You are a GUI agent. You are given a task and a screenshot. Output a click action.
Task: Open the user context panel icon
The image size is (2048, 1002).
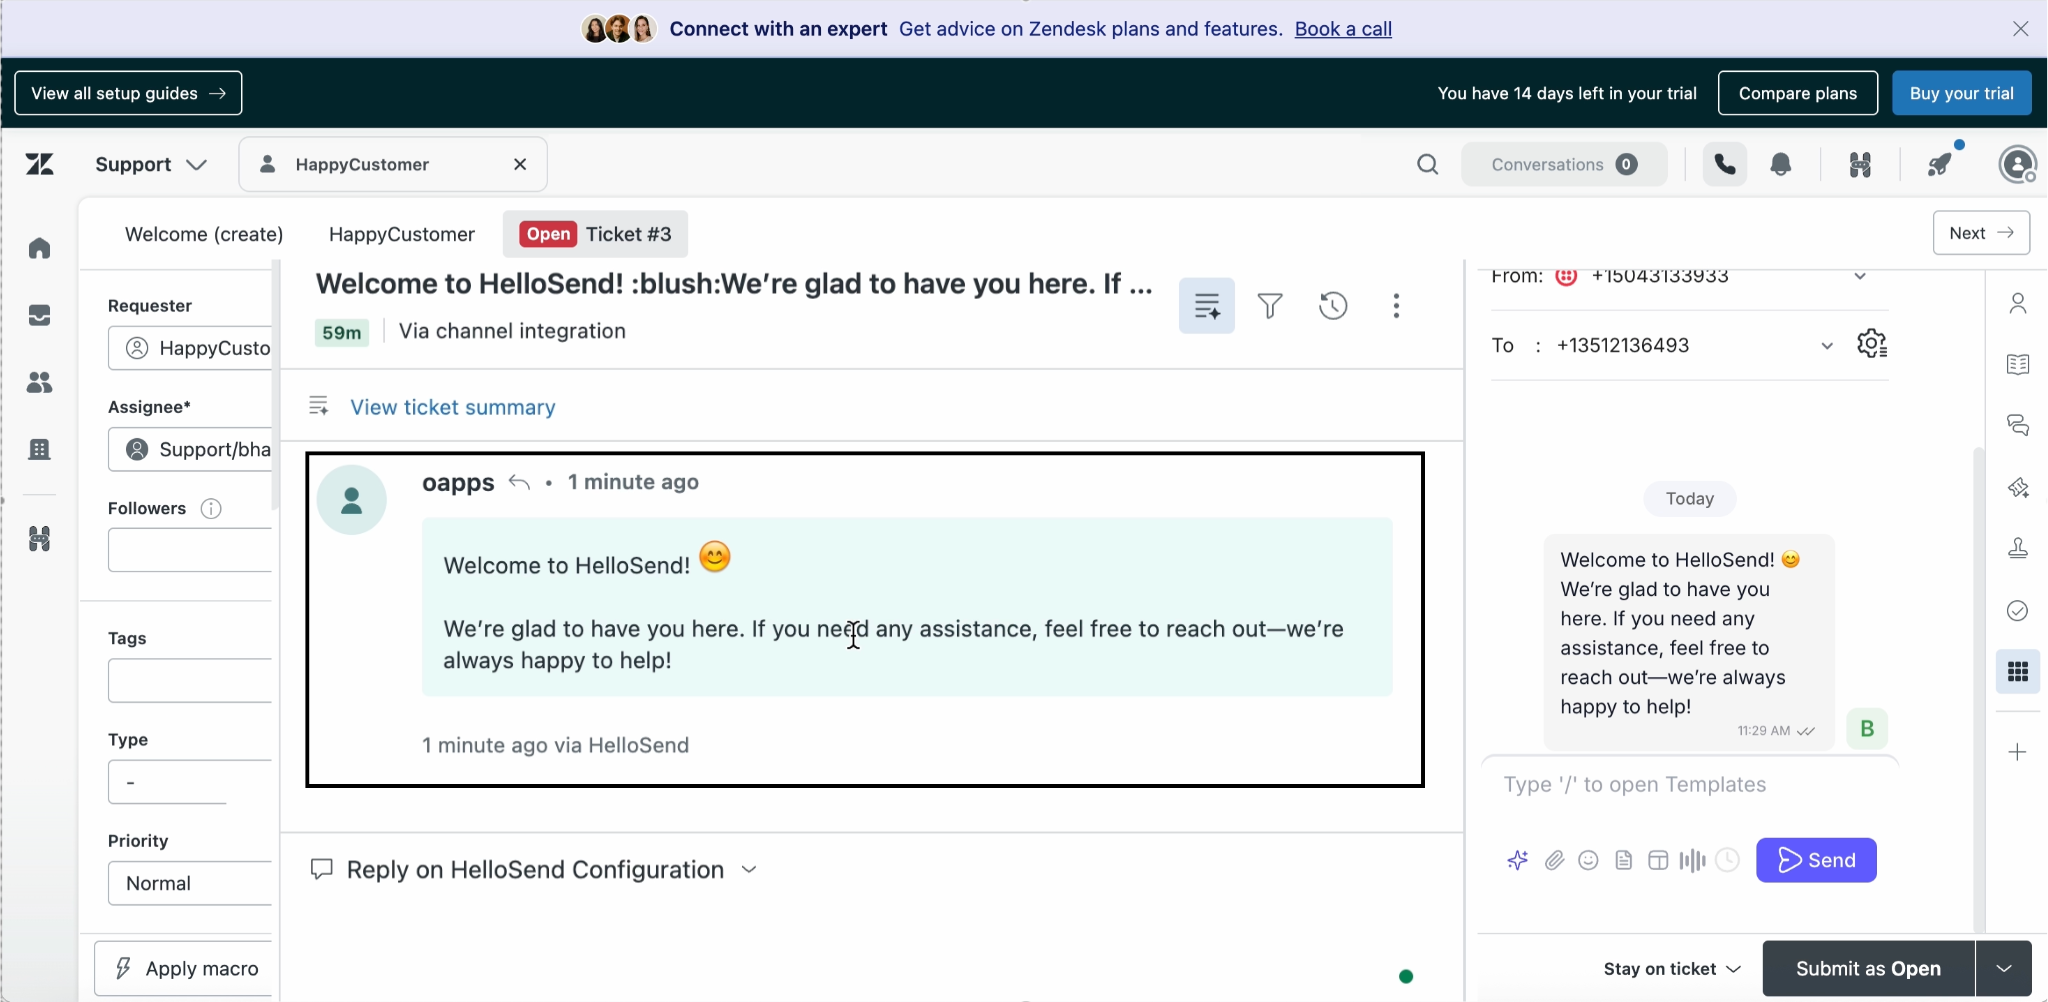(x=2018, y=303)
